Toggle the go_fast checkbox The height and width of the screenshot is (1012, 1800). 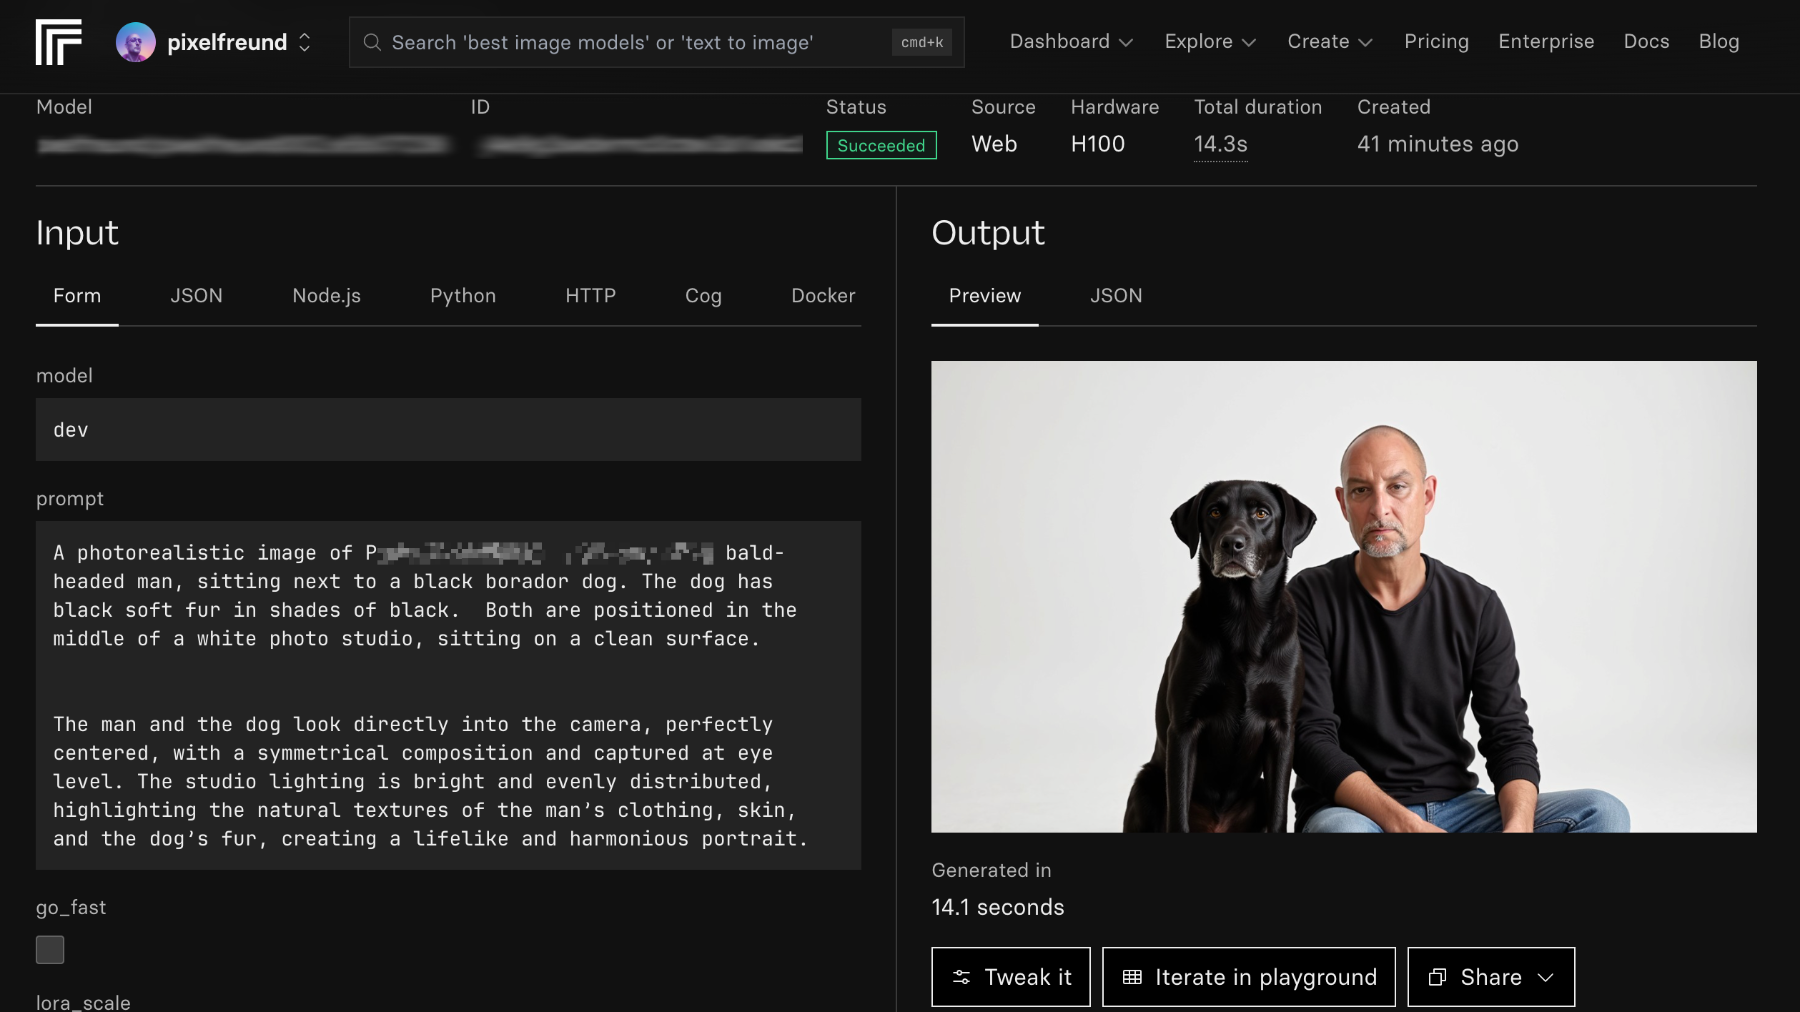[x=50, y=949]
